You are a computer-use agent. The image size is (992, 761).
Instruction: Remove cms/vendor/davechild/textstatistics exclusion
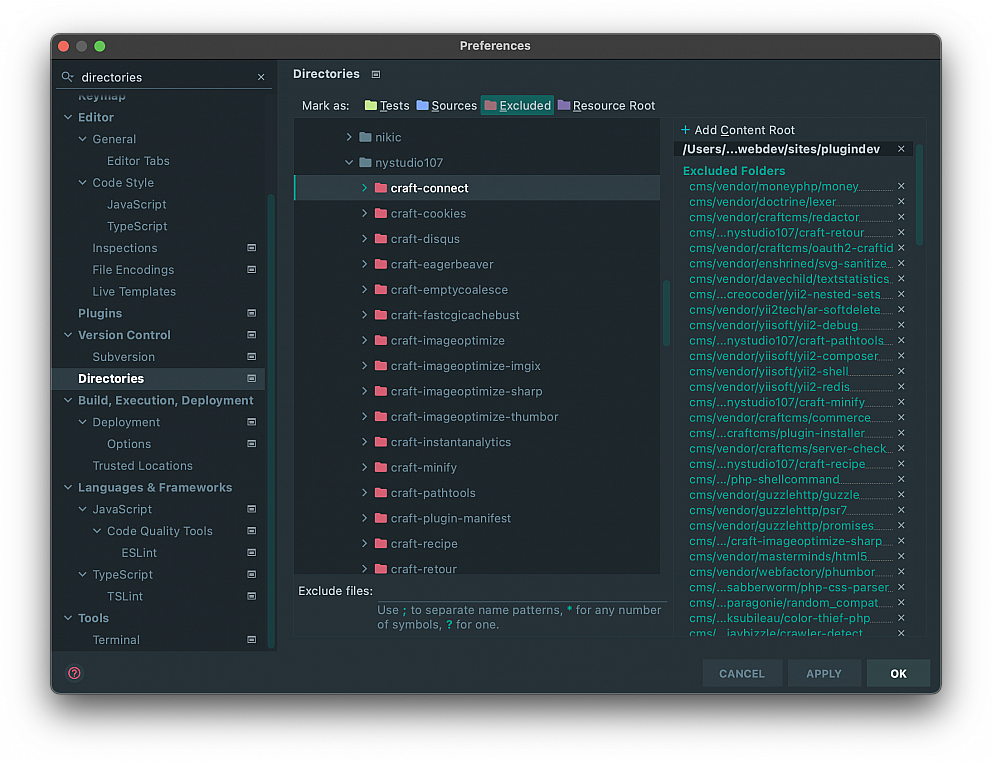coord(901,279)
